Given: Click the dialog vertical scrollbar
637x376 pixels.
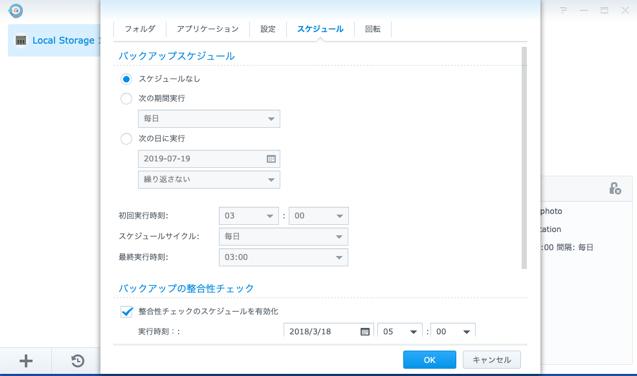Looking at the screenshot, I should [x=524, y=158].
